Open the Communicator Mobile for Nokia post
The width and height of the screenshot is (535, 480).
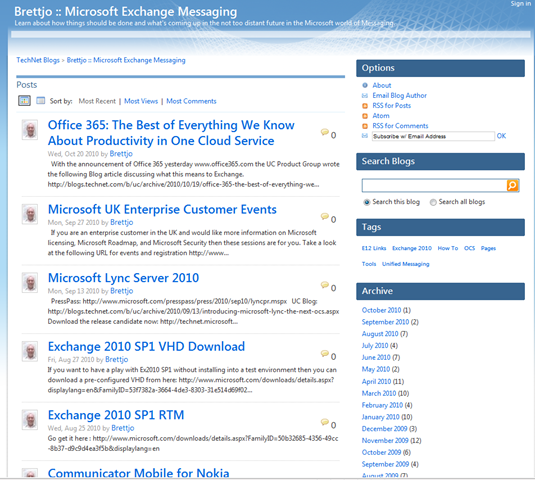point(139,473)
